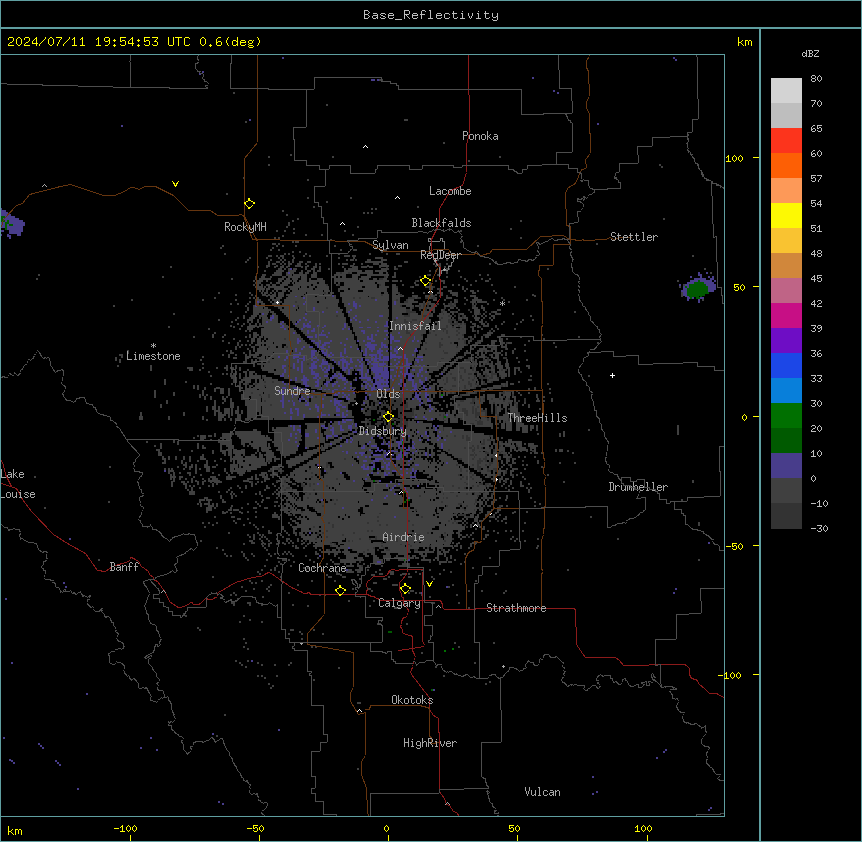Pick the light blue 30-33 dBZ legend swatch
This screenshot has height=842, width=862.
[x=786, y=390]
